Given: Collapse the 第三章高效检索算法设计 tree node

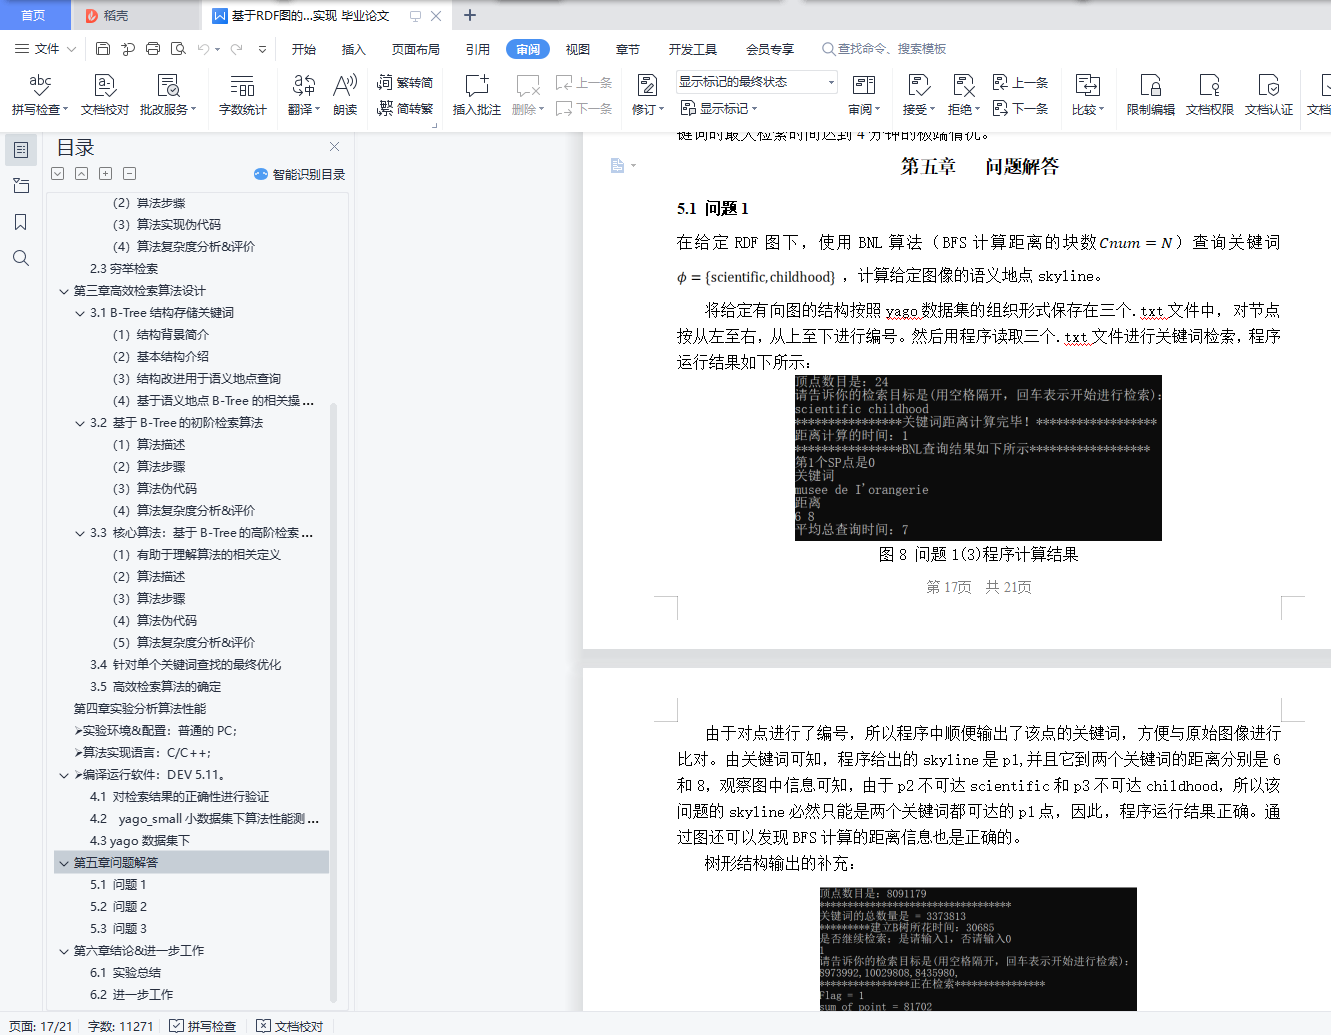Looking at the screenshot, I should click(x=64, y=291).
